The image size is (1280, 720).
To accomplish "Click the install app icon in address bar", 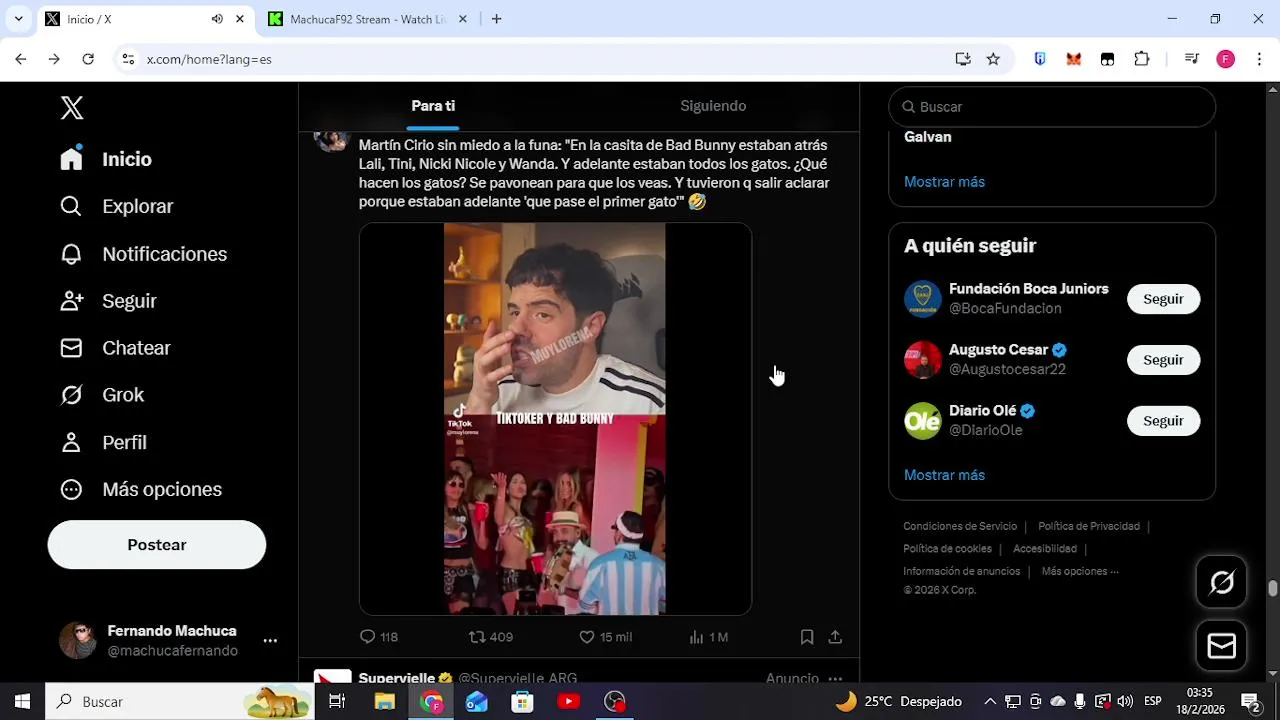I will point(963,59).
